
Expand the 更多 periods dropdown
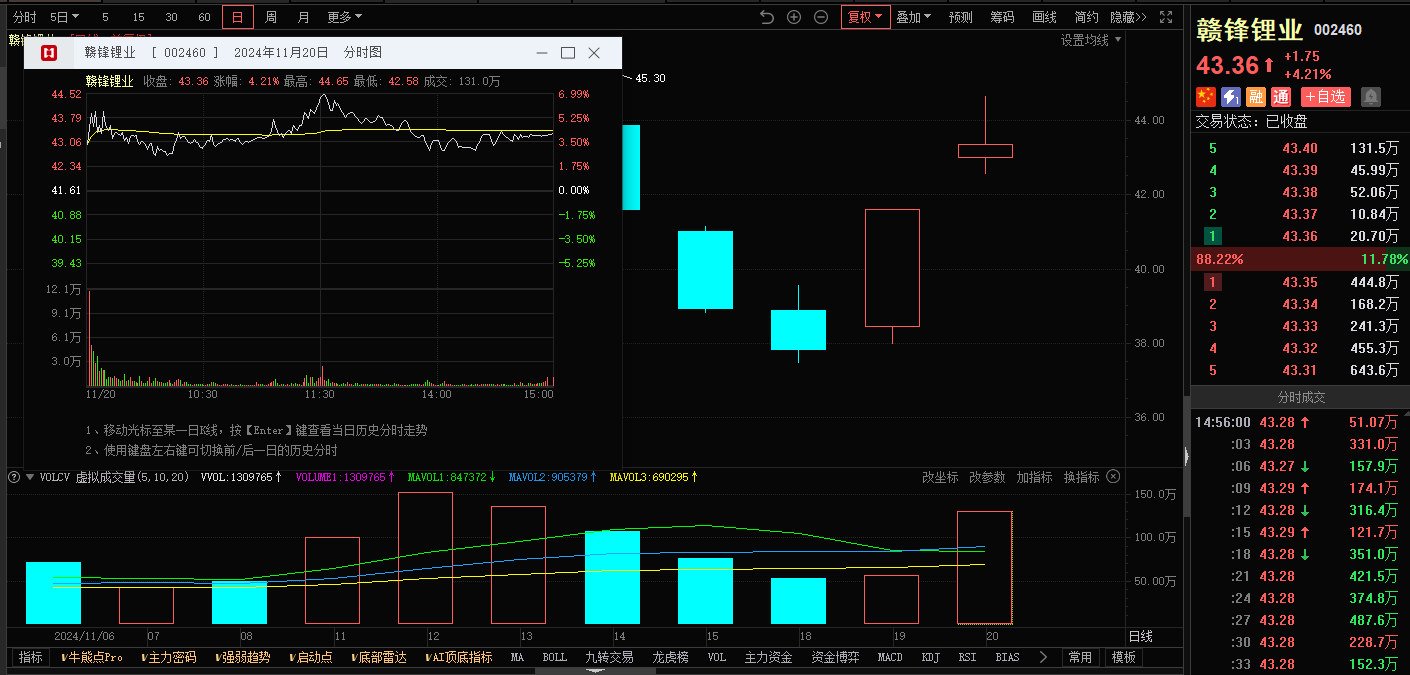tap(344, 17)
